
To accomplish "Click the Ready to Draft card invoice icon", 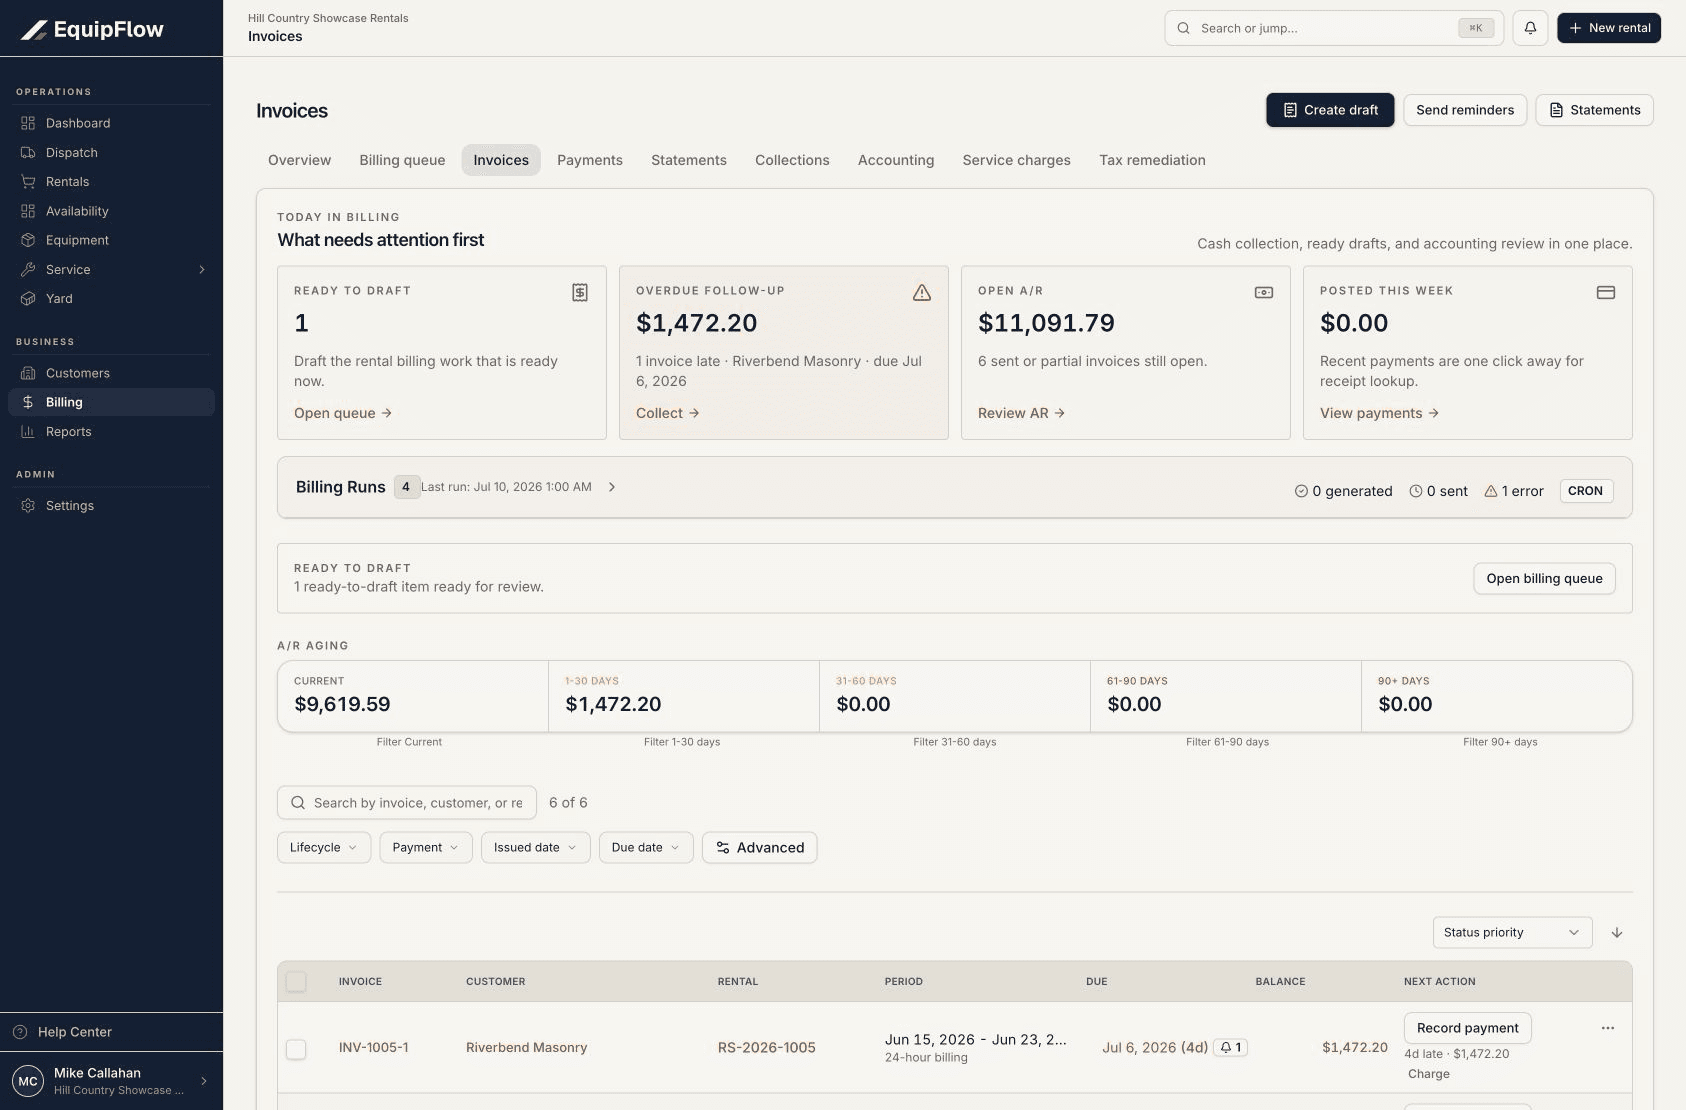I will (x=580, y=292).
